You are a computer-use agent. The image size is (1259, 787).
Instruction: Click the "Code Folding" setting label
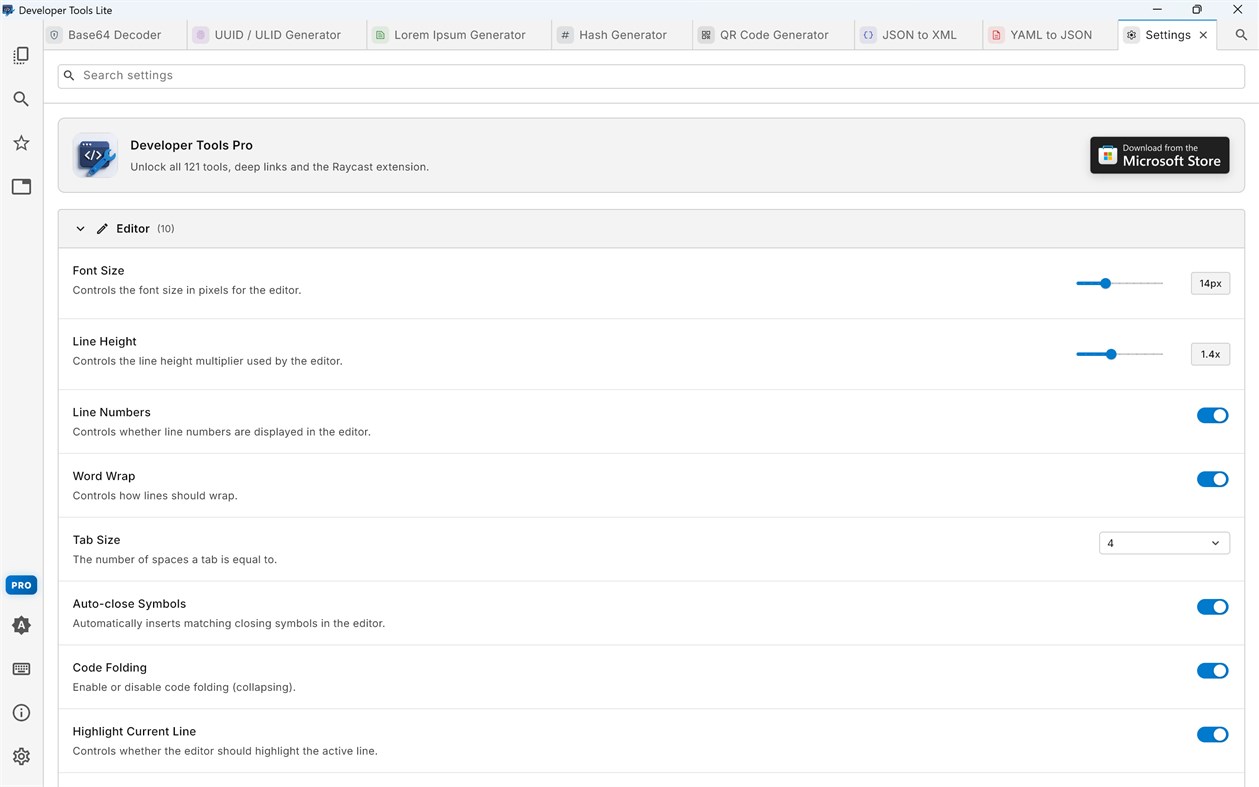(x=109, y=668)
